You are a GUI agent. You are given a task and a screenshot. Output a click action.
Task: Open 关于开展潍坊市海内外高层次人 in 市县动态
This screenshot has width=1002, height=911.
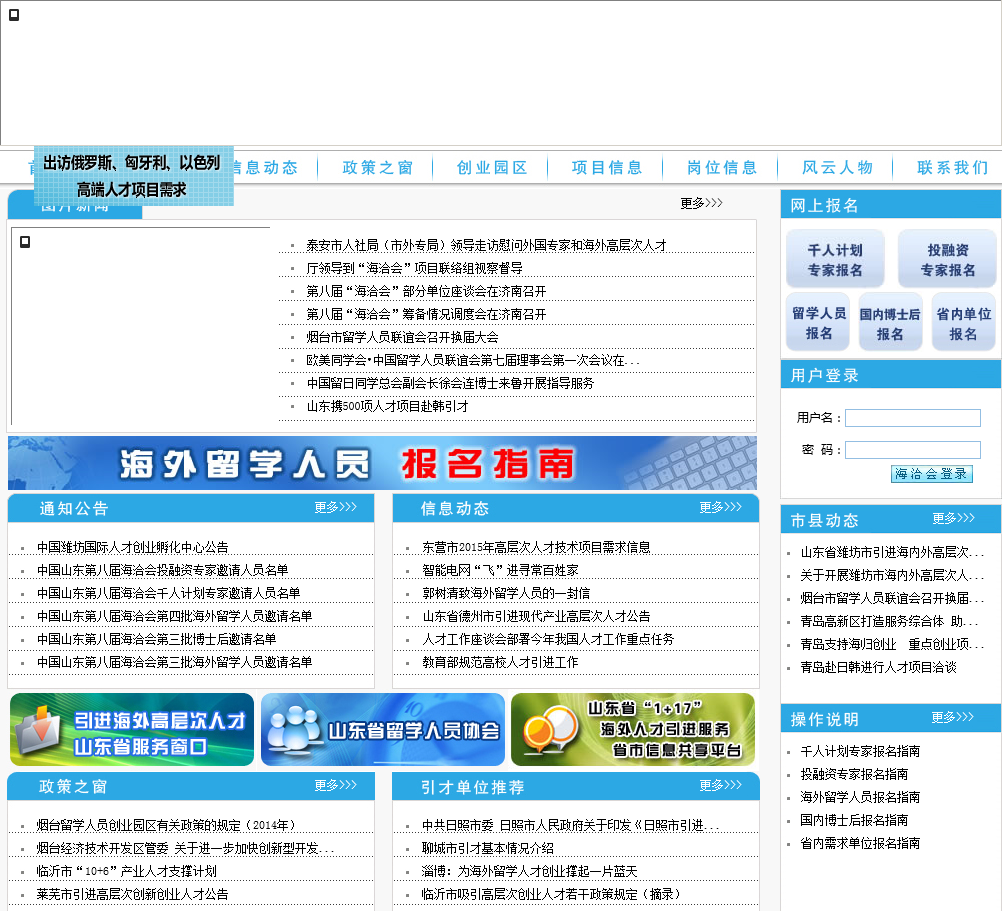coord(892,576)
